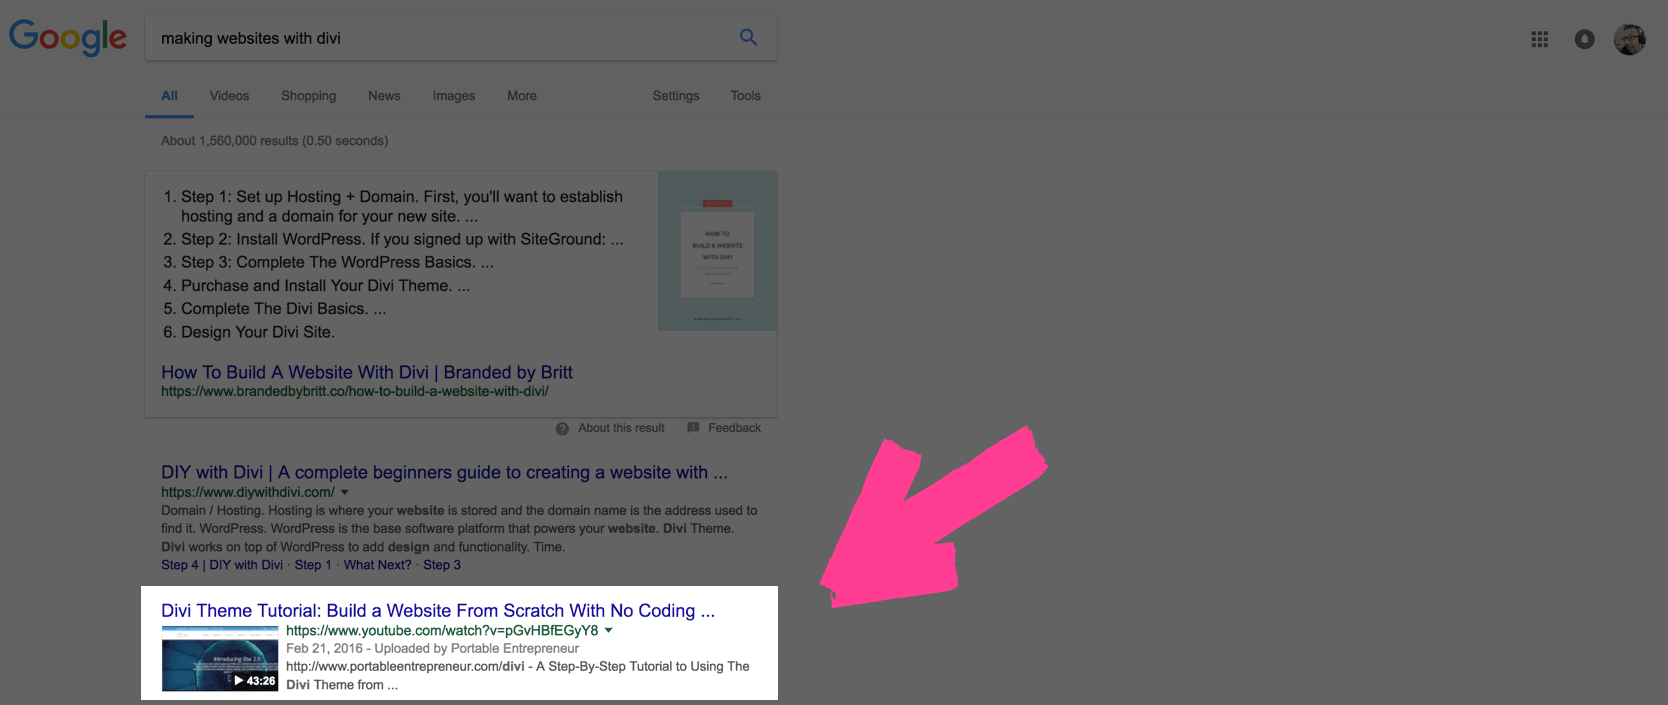Click the blue search magnifier icon

748,38
